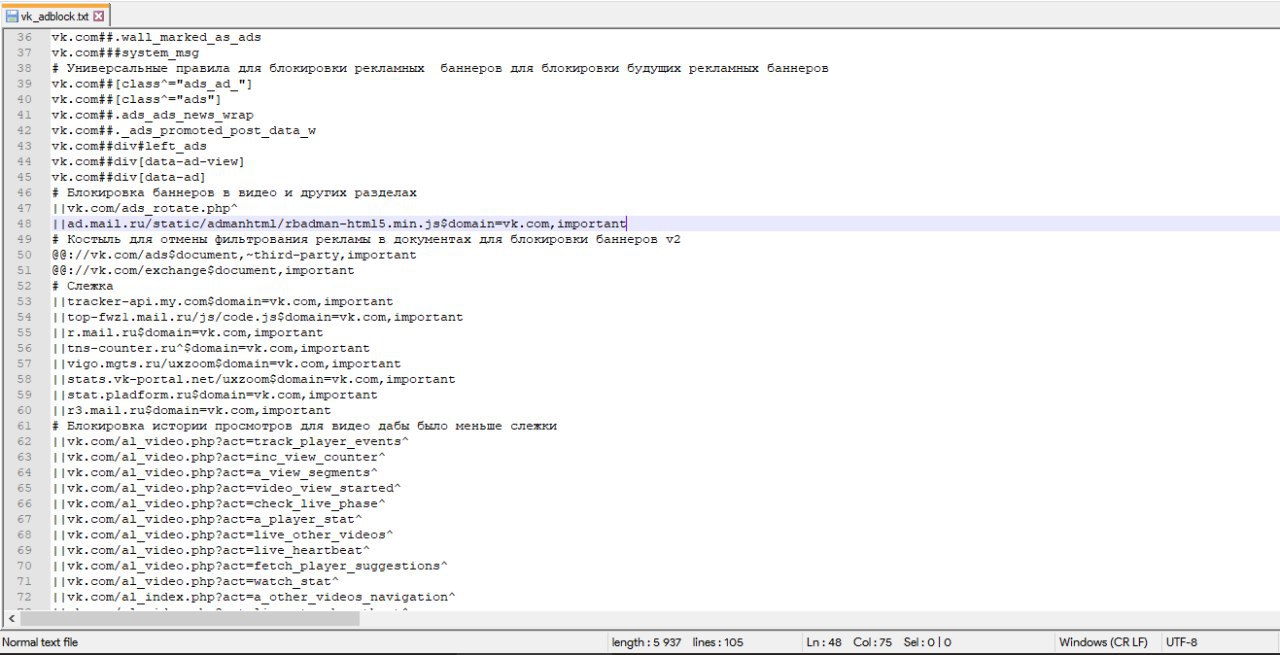Image resolution: width=1280 pixels, height=655 pixels.
Task: Click the comment '# Слежка'
Action: (83, 286)
